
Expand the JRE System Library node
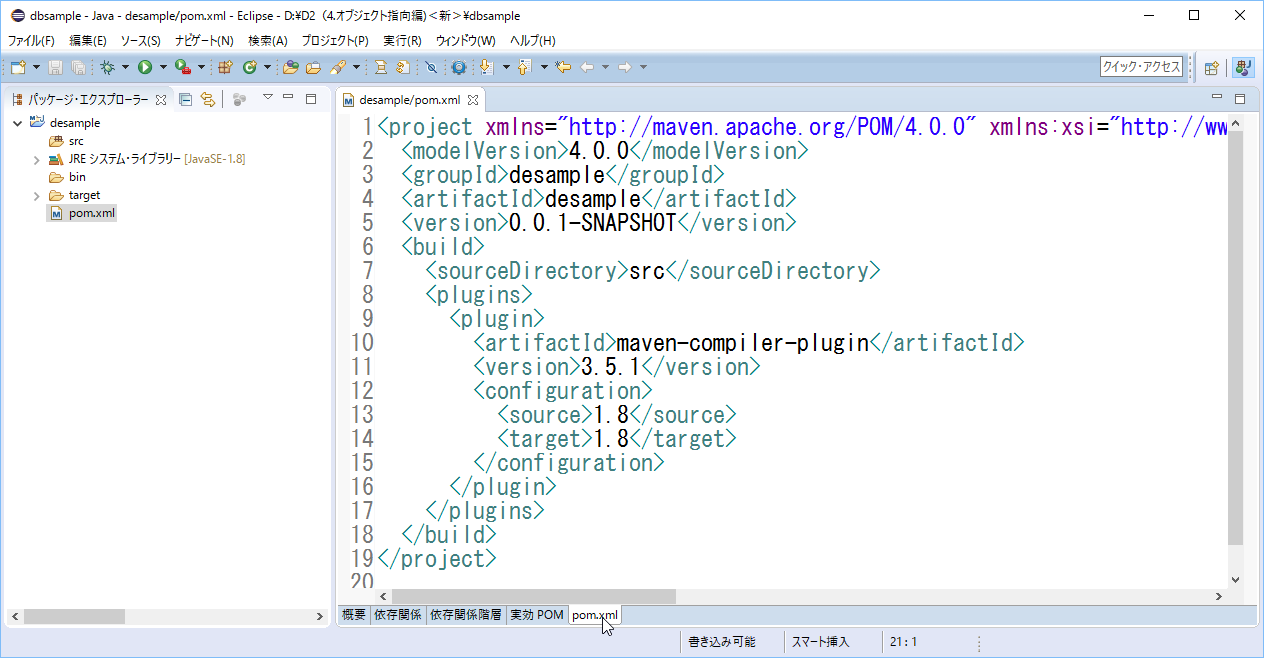37,159
